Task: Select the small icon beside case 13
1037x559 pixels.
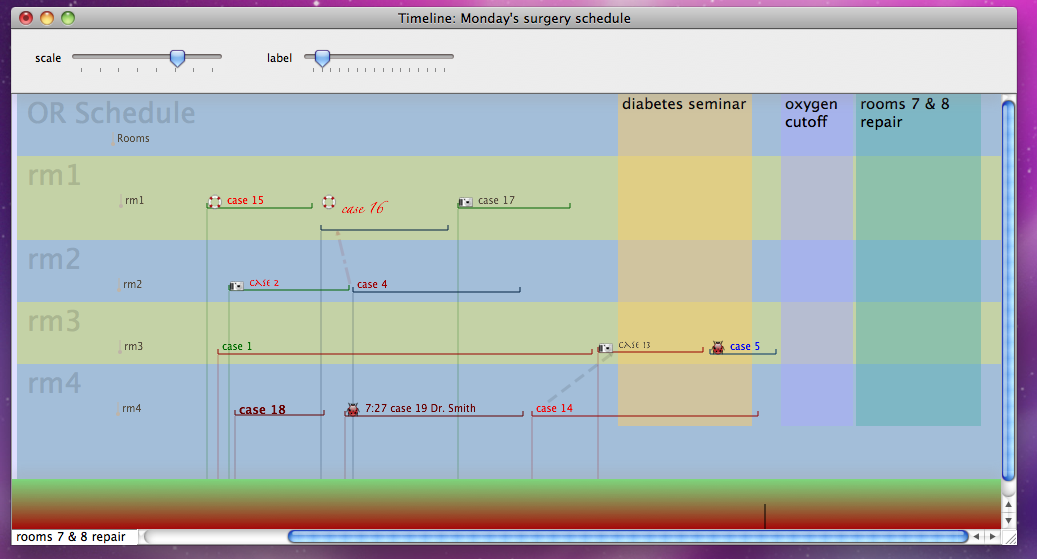Action: click(x=606, y=347)
